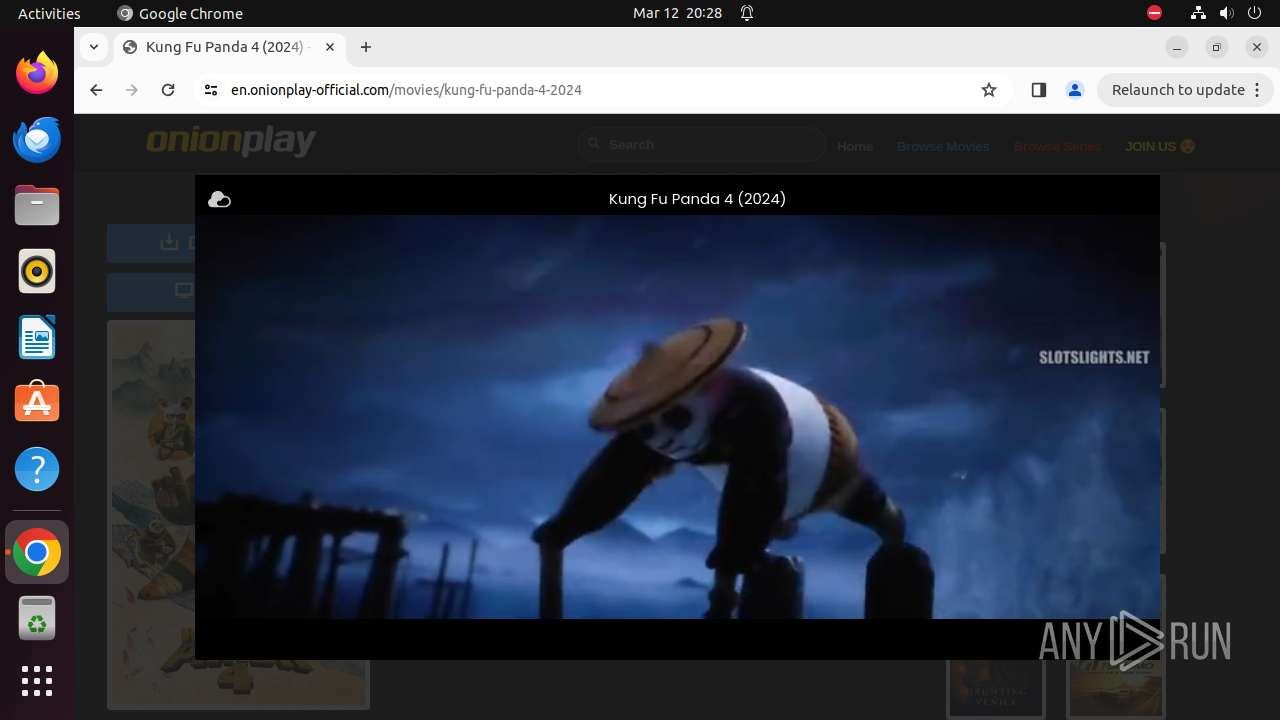Click the Google Chrome dock icon
Viewport: 1280px width, 720px height.
37,553
